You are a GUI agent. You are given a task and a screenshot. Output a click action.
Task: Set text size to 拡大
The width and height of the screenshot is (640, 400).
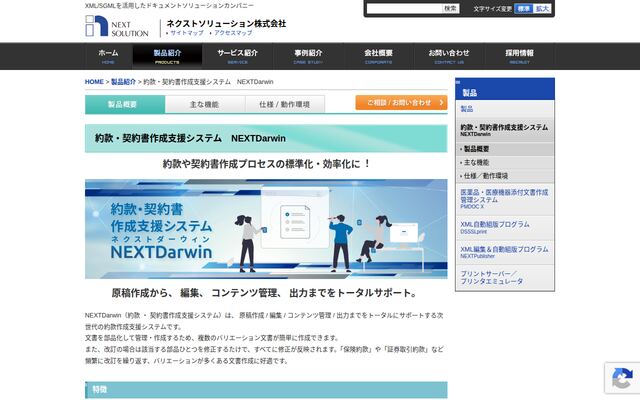tap(542, 9)
